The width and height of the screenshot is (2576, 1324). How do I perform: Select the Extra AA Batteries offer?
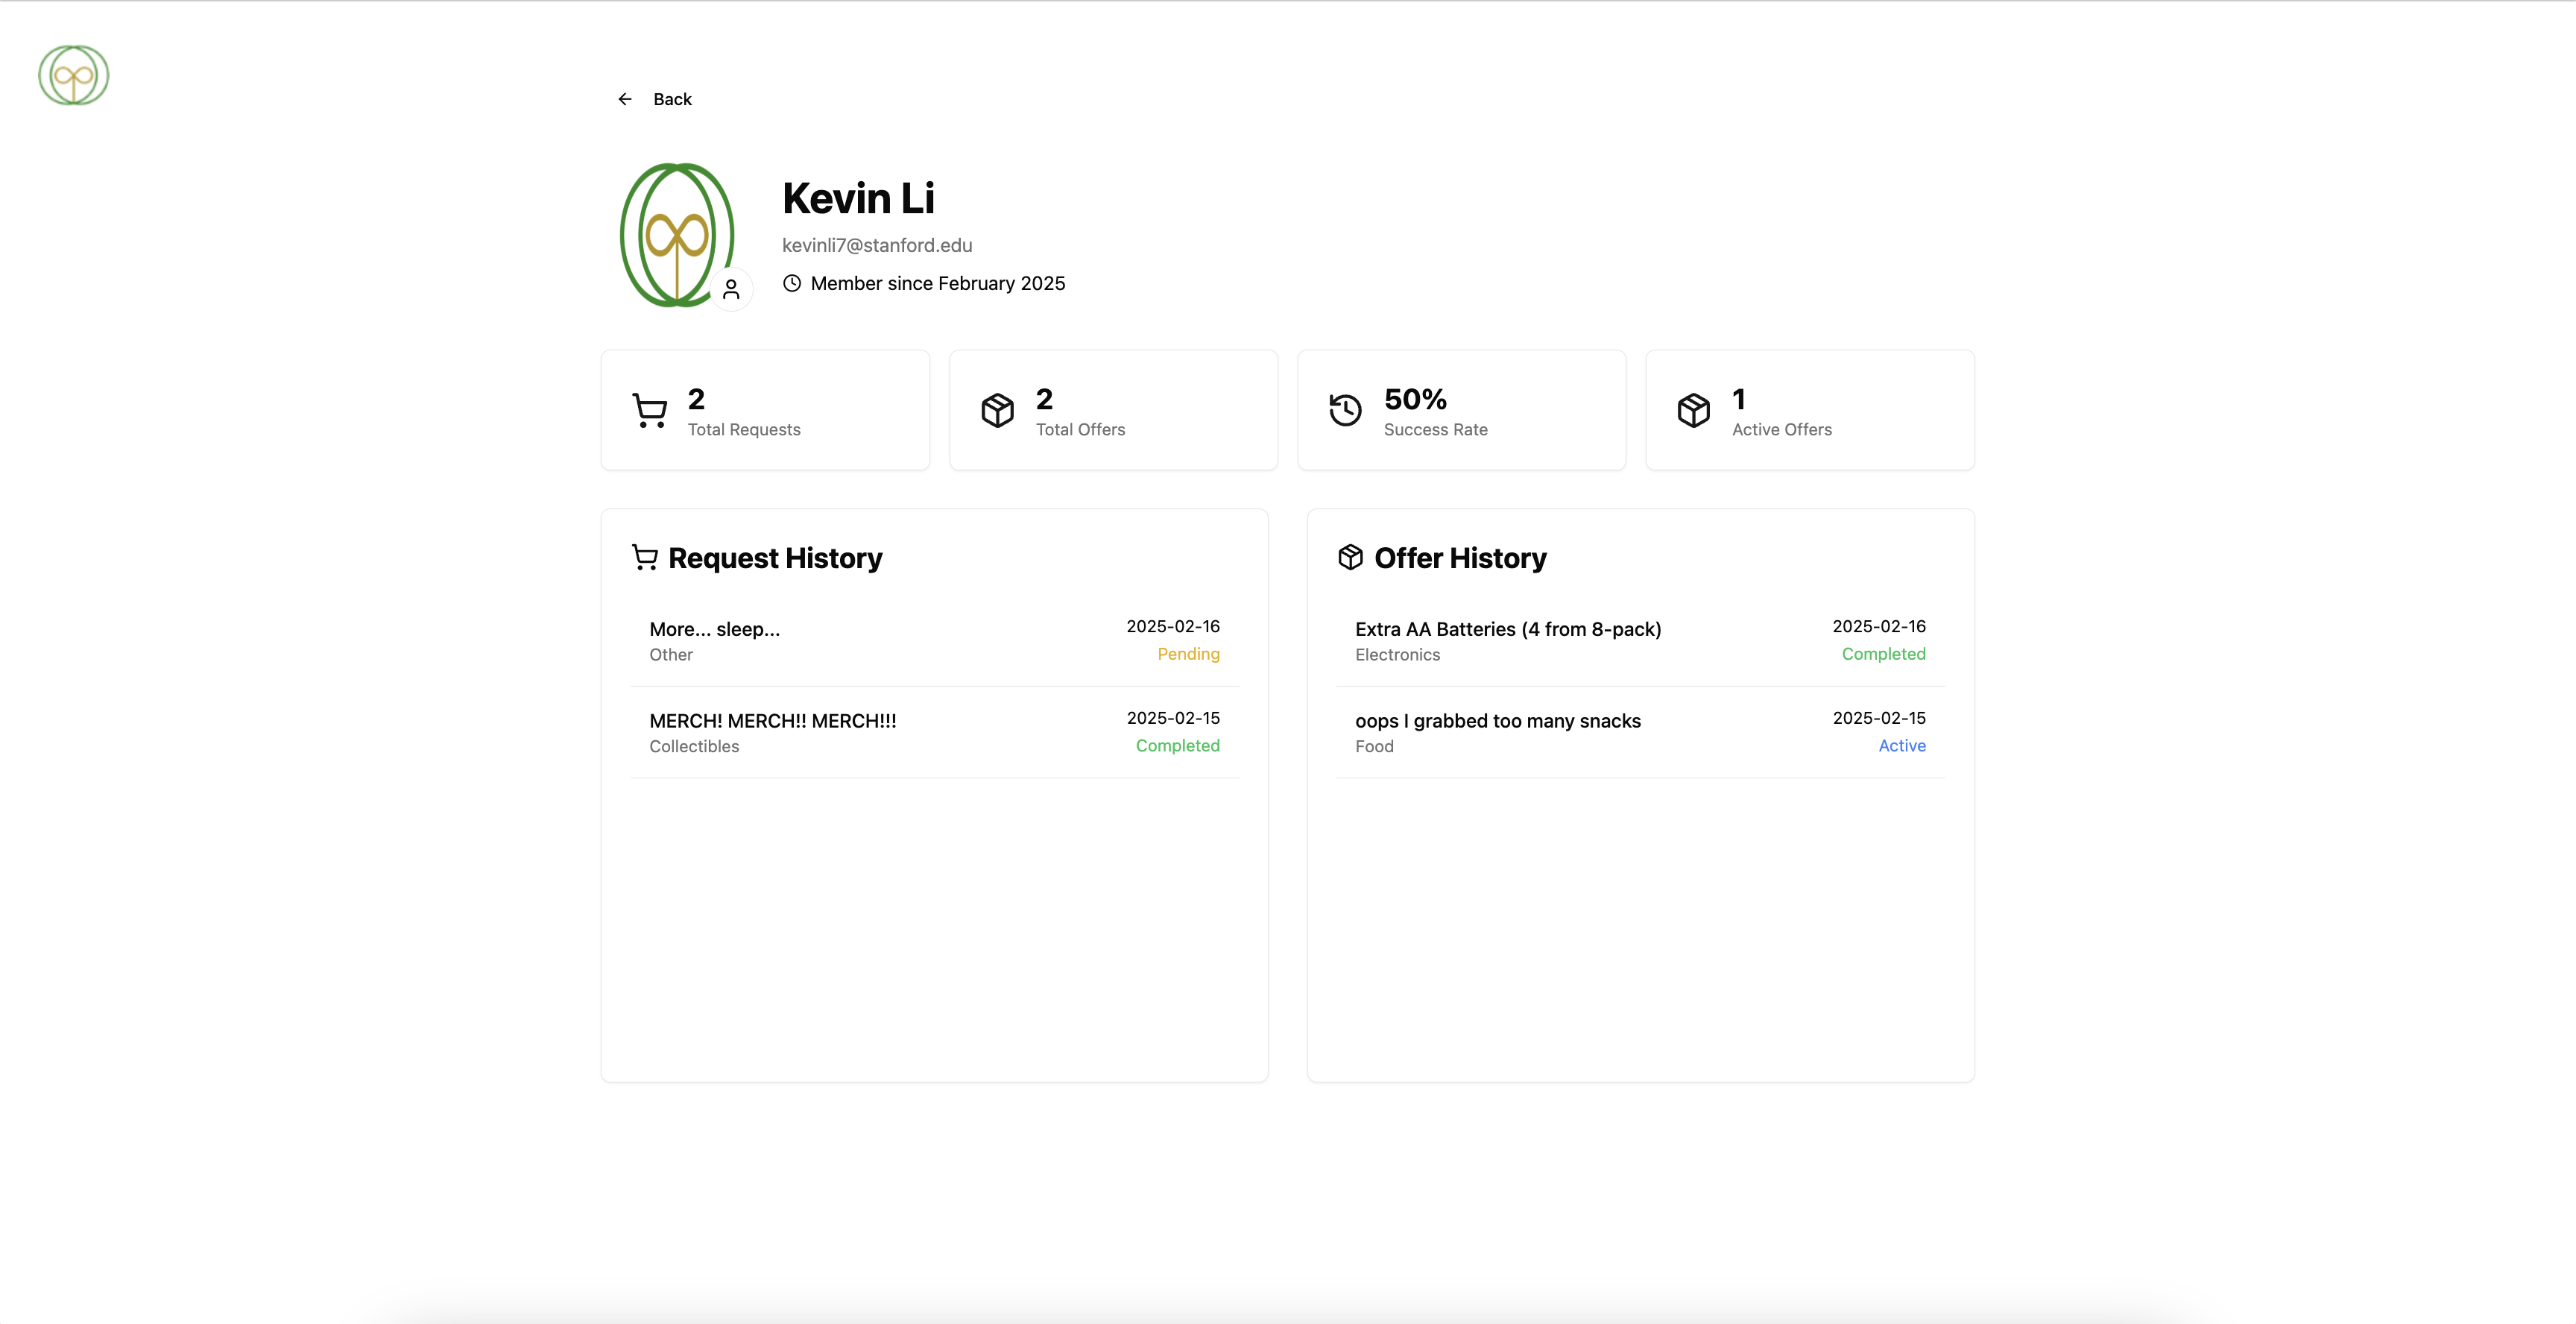(1507, 629)
